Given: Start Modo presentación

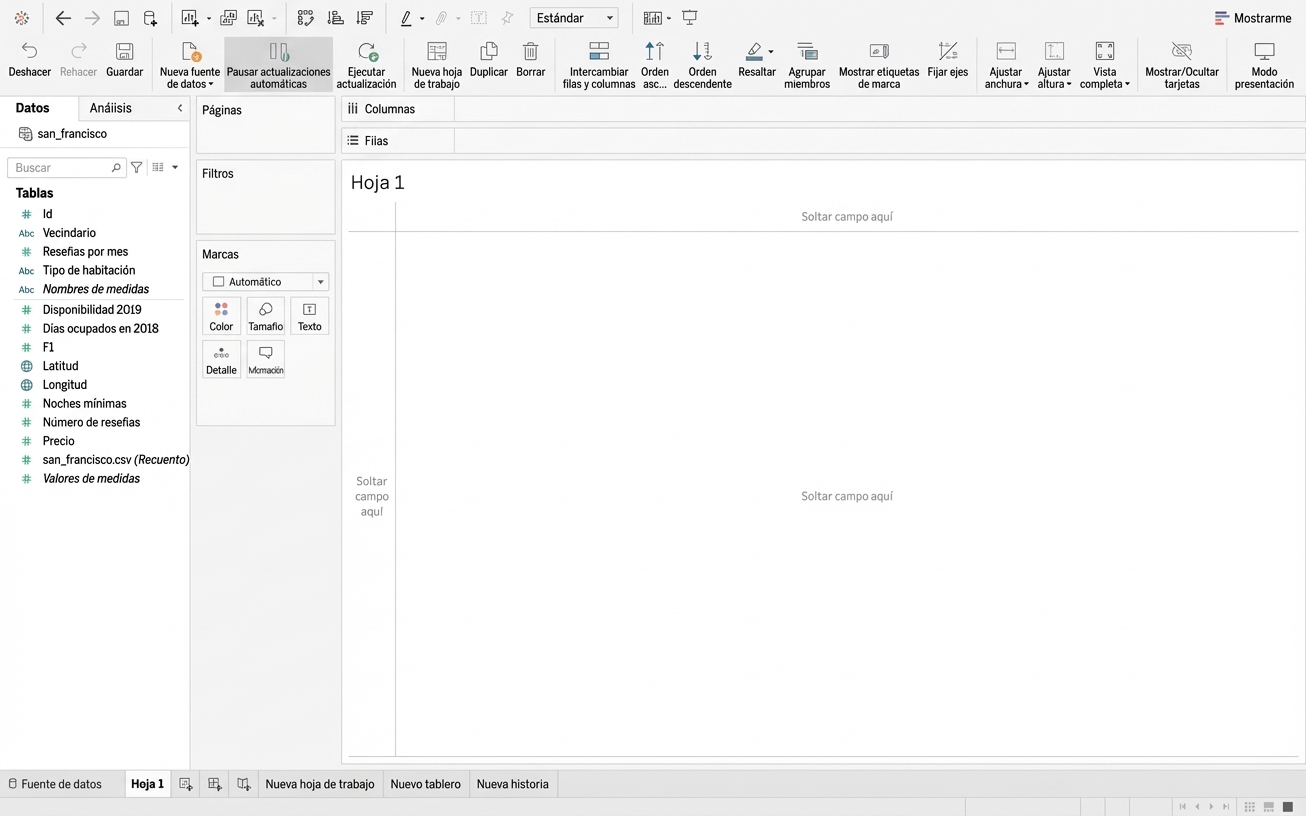Looking at the screenshot, I should point(1263,52).
